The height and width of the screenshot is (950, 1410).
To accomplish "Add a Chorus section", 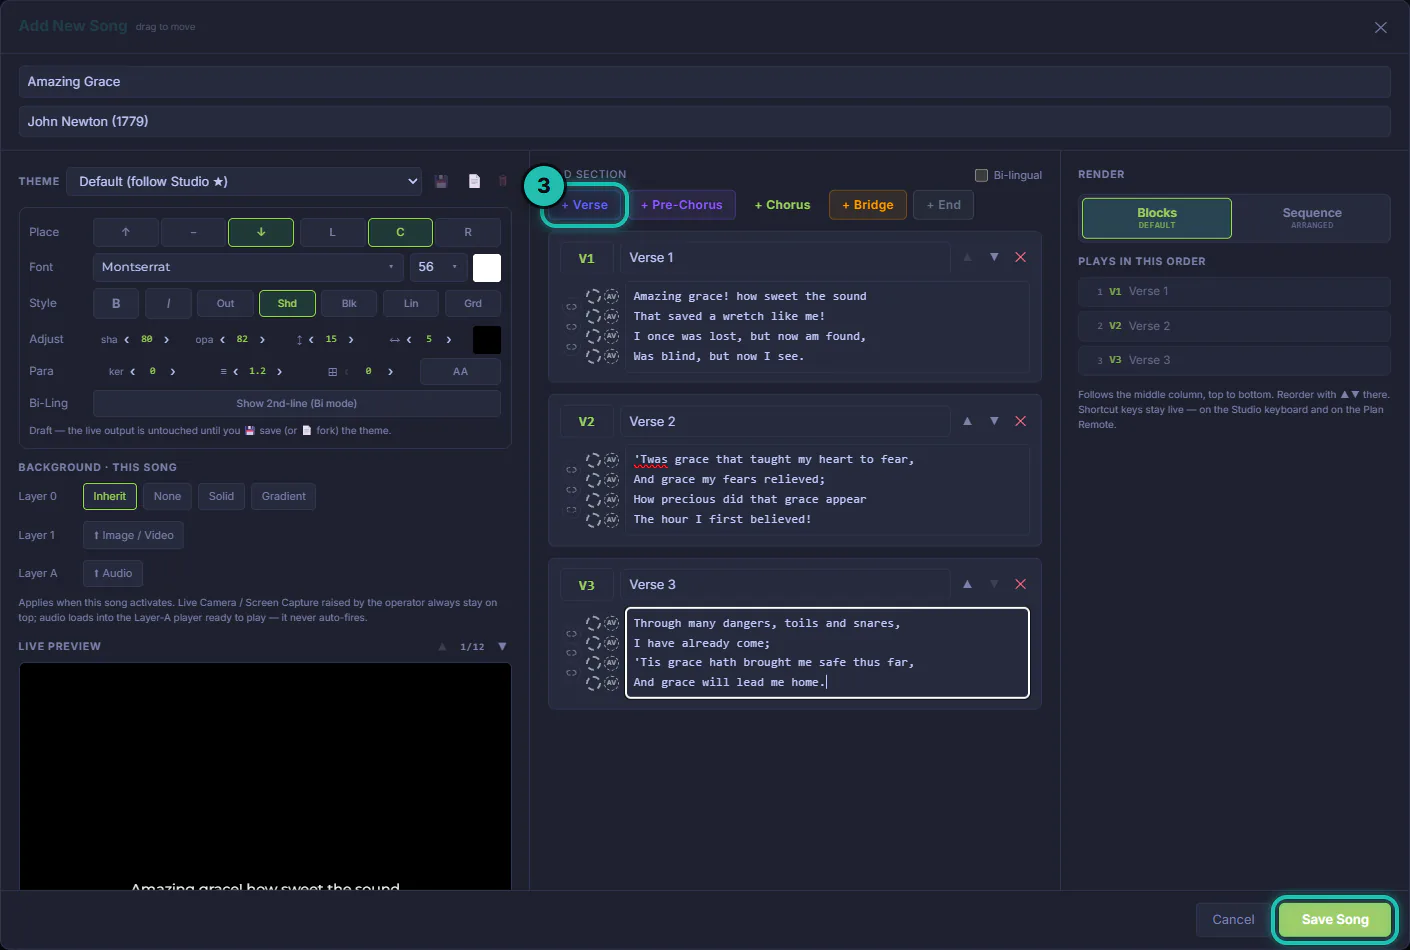I will click(x=782, y=205).
